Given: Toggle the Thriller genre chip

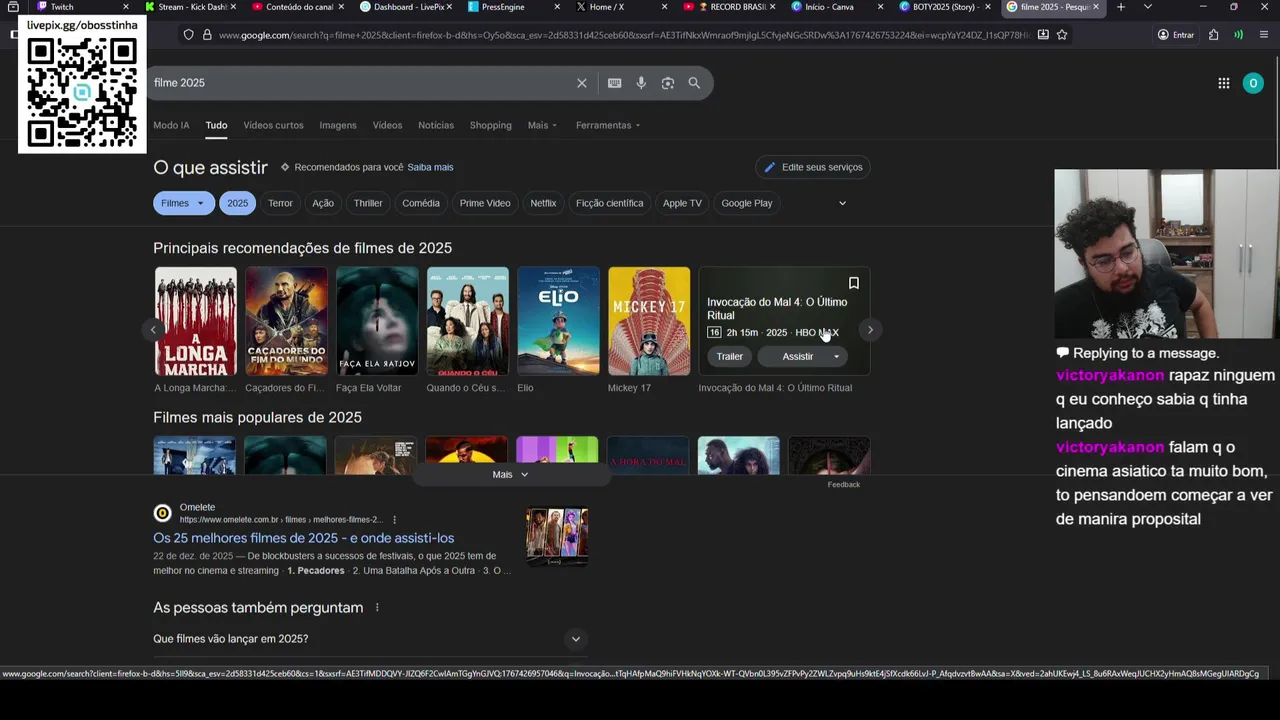Looking at the screenshot, I should coord(368,203).
